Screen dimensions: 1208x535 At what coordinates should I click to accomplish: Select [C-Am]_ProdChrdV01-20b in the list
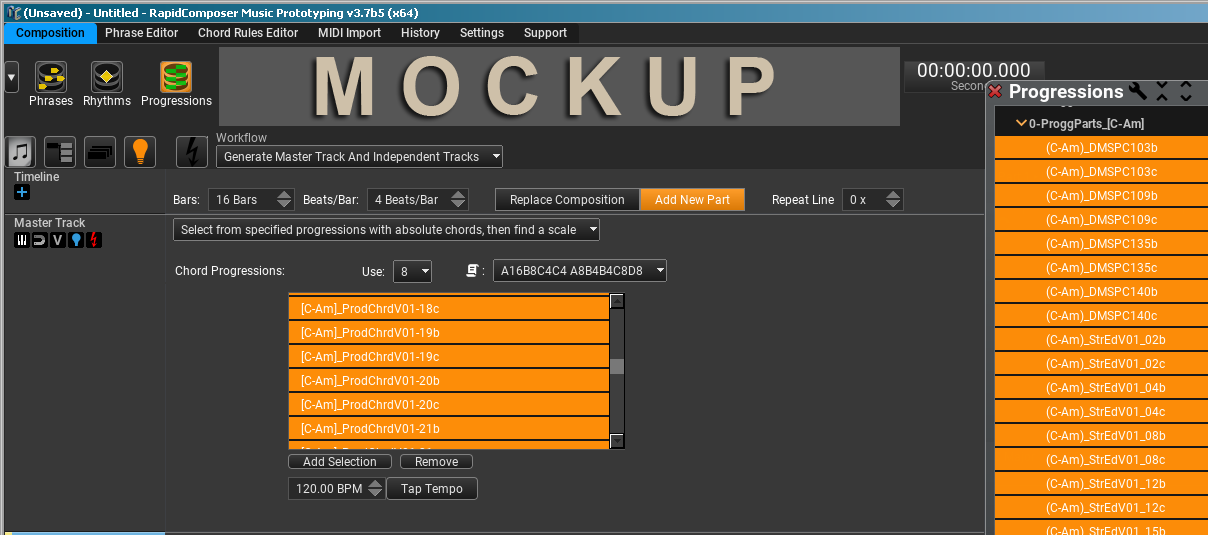click(x=449, y=381)
